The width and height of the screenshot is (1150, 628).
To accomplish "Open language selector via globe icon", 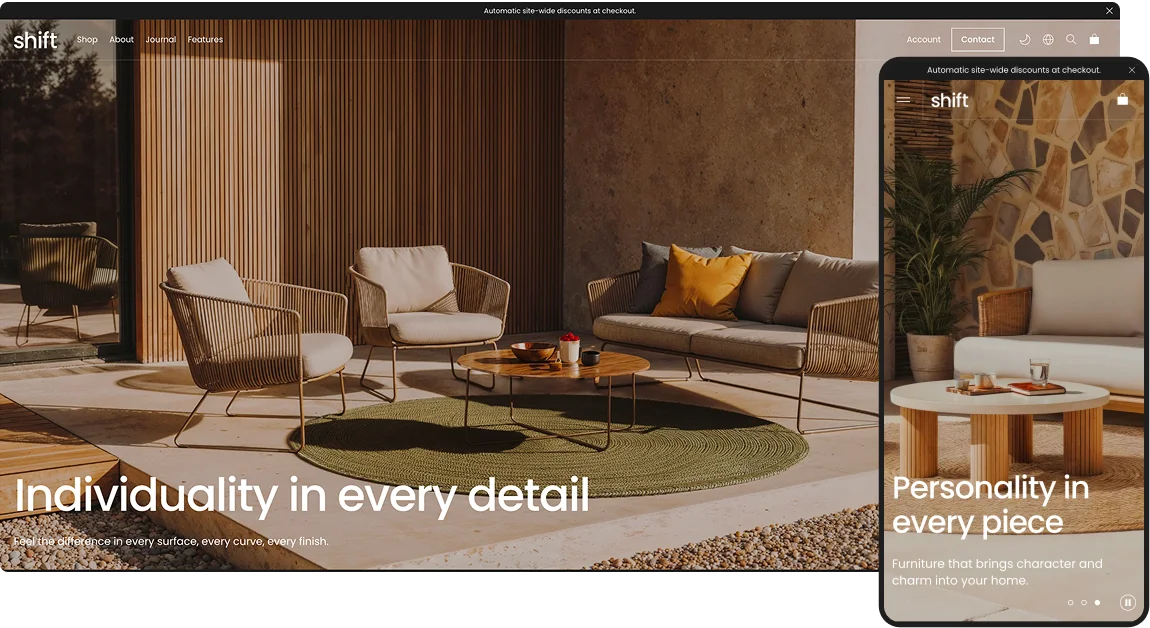I will 1048,40.
